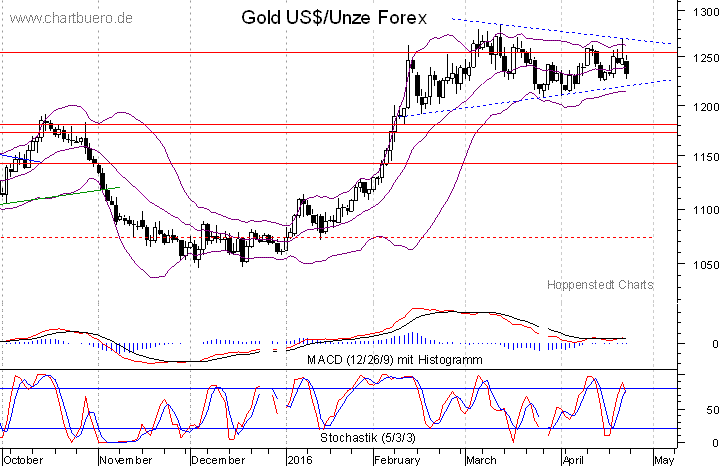
Task: Select the 1150 price level label
Action: (702, 157)
